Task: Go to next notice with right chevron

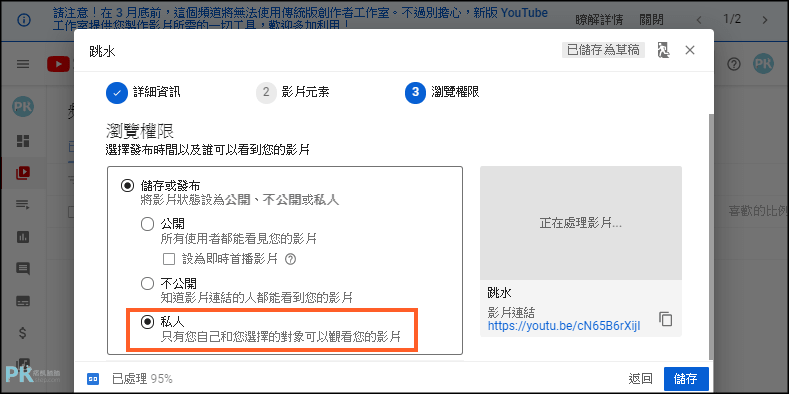Action: 765,20
